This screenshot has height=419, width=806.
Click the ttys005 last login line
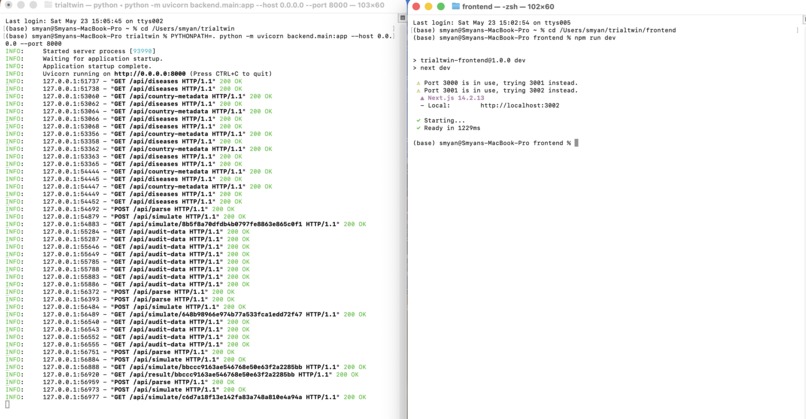[491, 23]
